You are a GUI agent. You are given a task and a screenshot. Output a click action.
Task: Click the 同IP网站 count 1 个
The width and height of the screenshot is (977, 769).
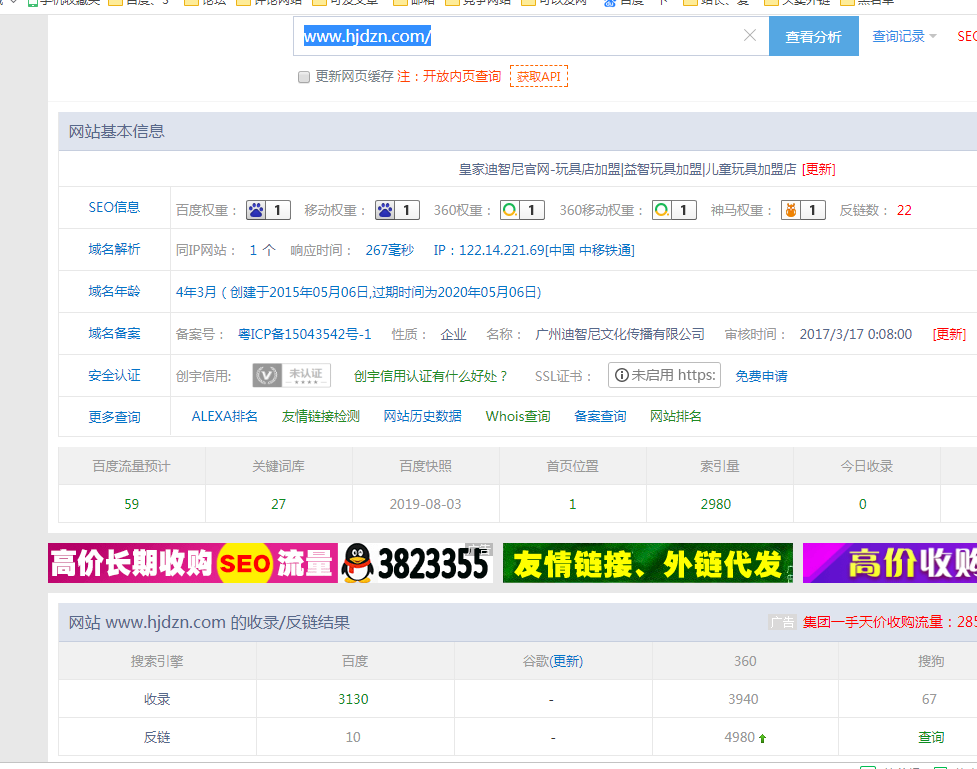click(x=262, y=251)
